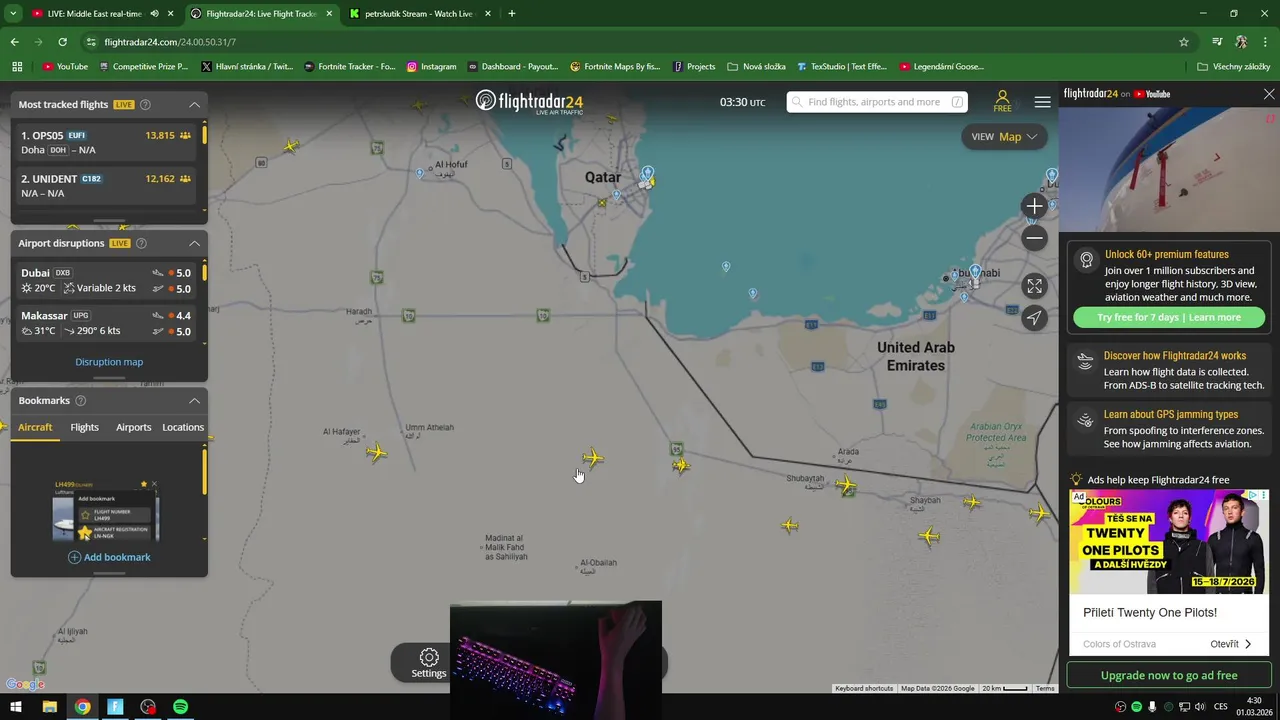Close the Flightradar24 YouTube side panel
1280x720 pixels.
click(1269, 94)
